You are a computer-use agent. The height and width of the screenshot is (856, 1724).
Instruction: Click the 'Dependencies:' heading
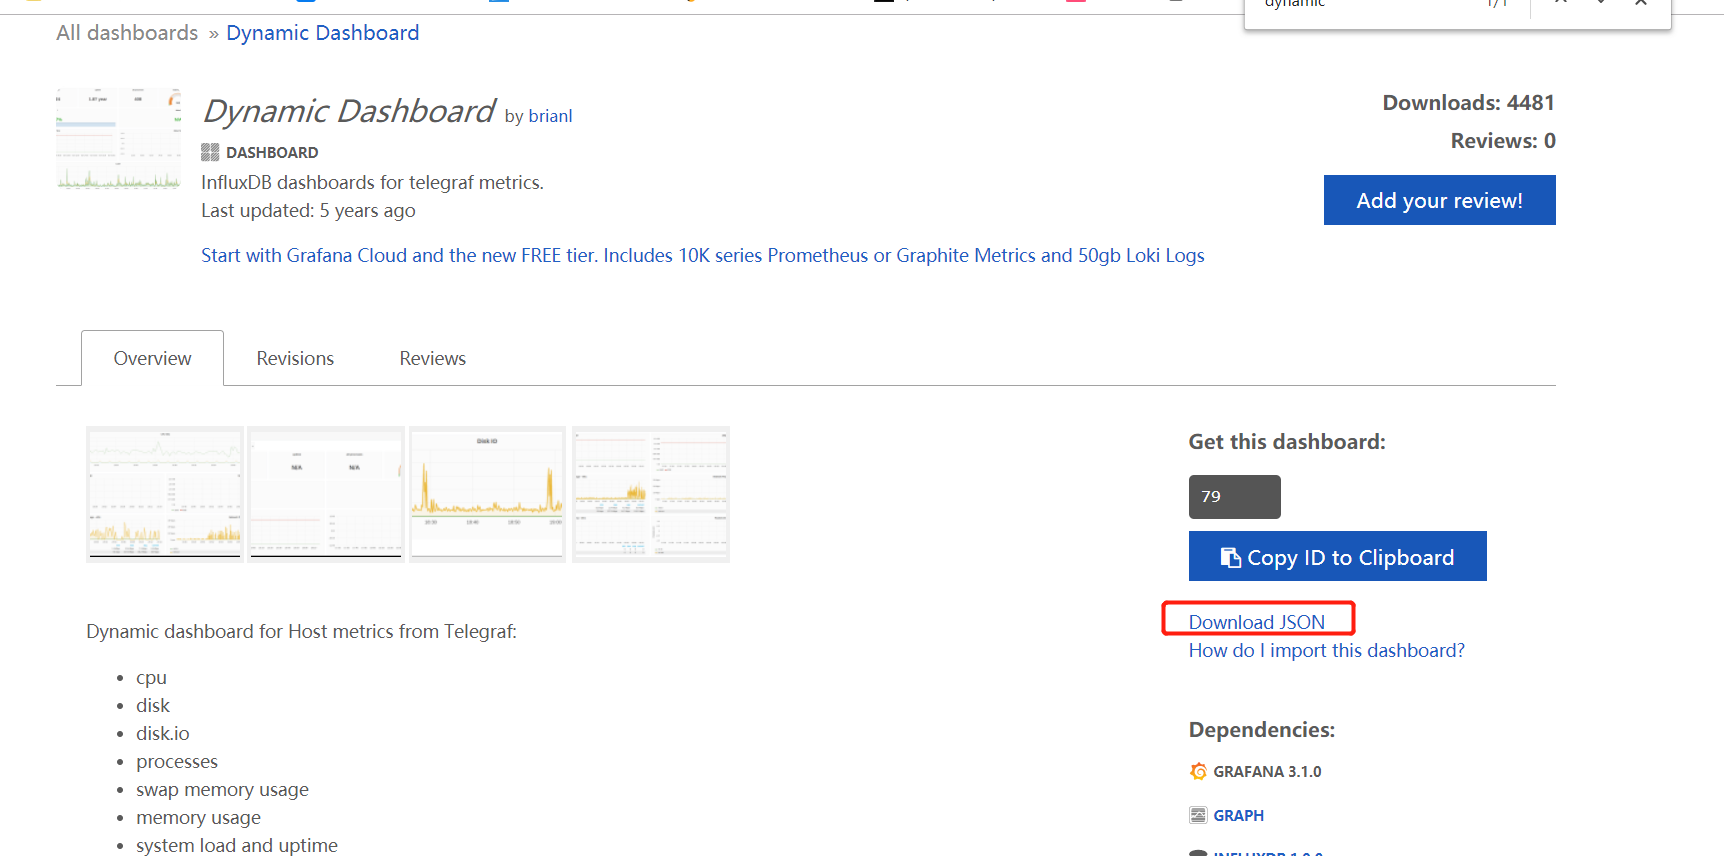1262,730
